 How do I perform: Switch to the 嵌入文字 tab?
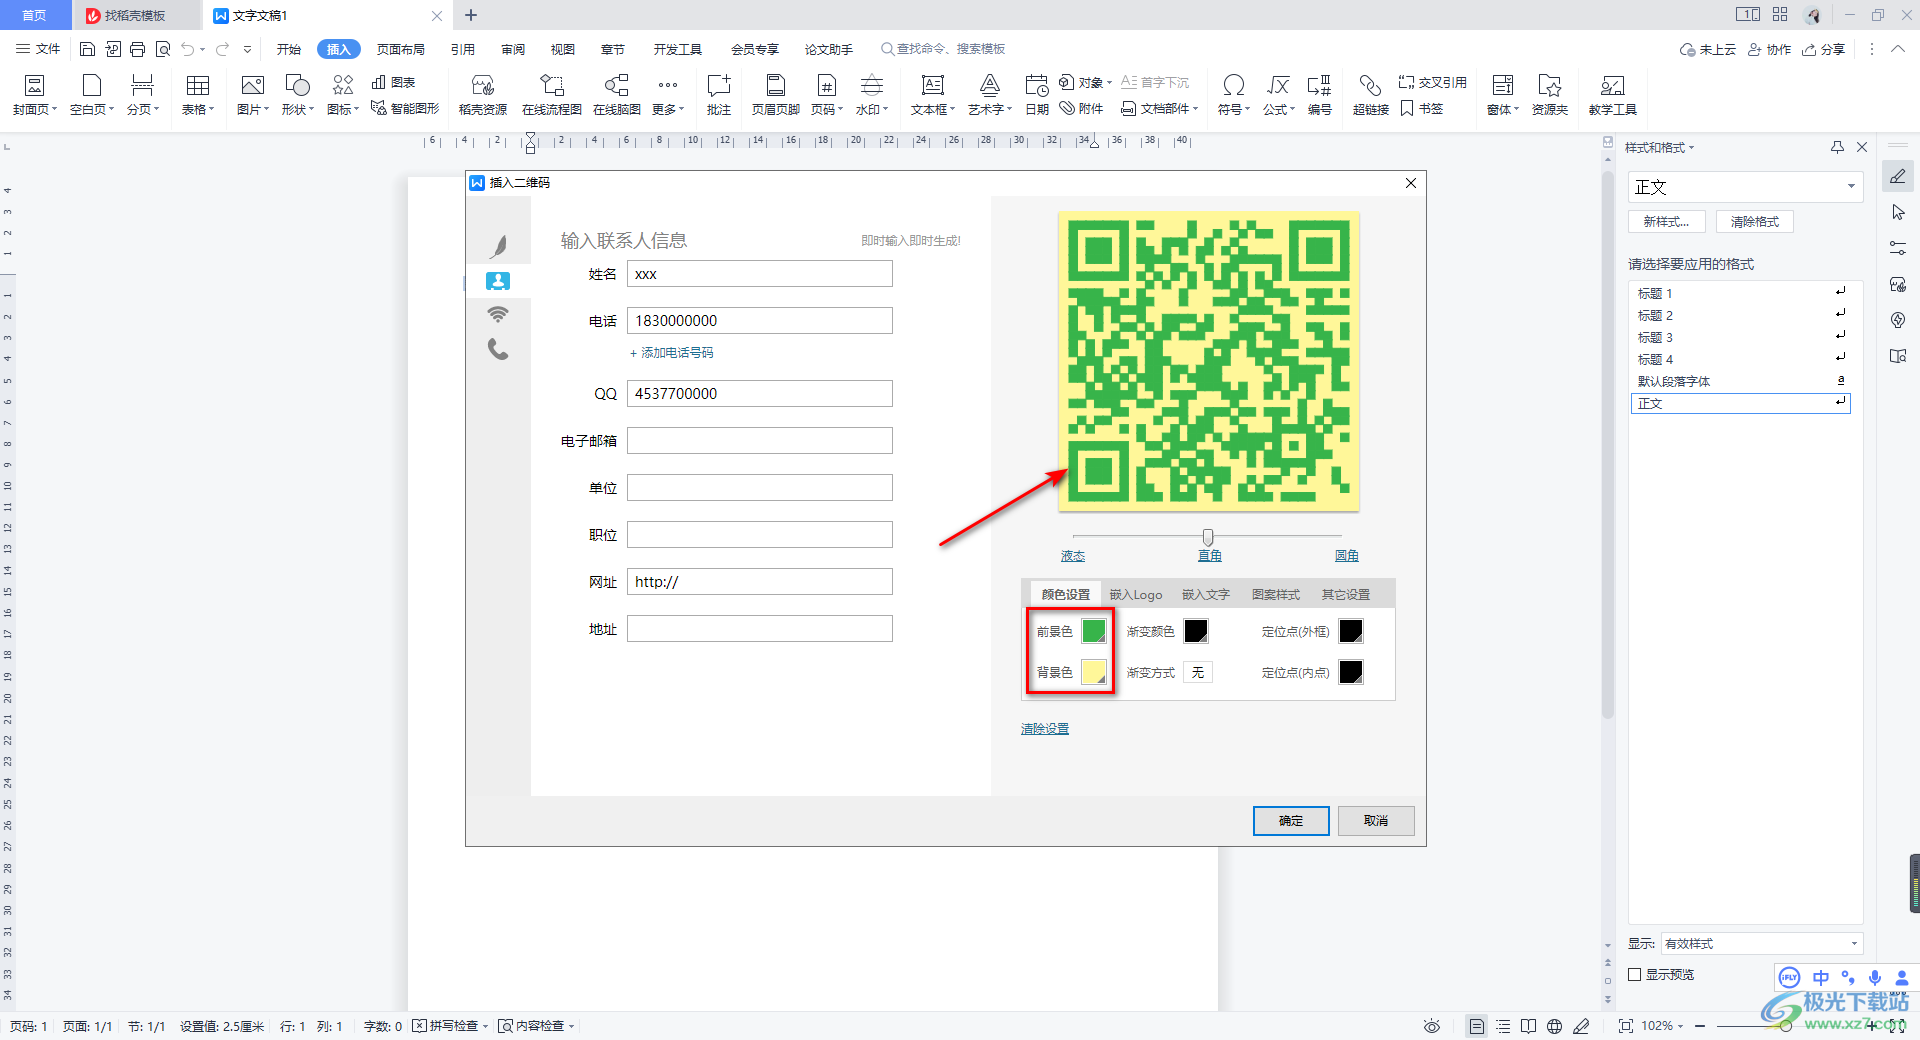coord(1206,594)
